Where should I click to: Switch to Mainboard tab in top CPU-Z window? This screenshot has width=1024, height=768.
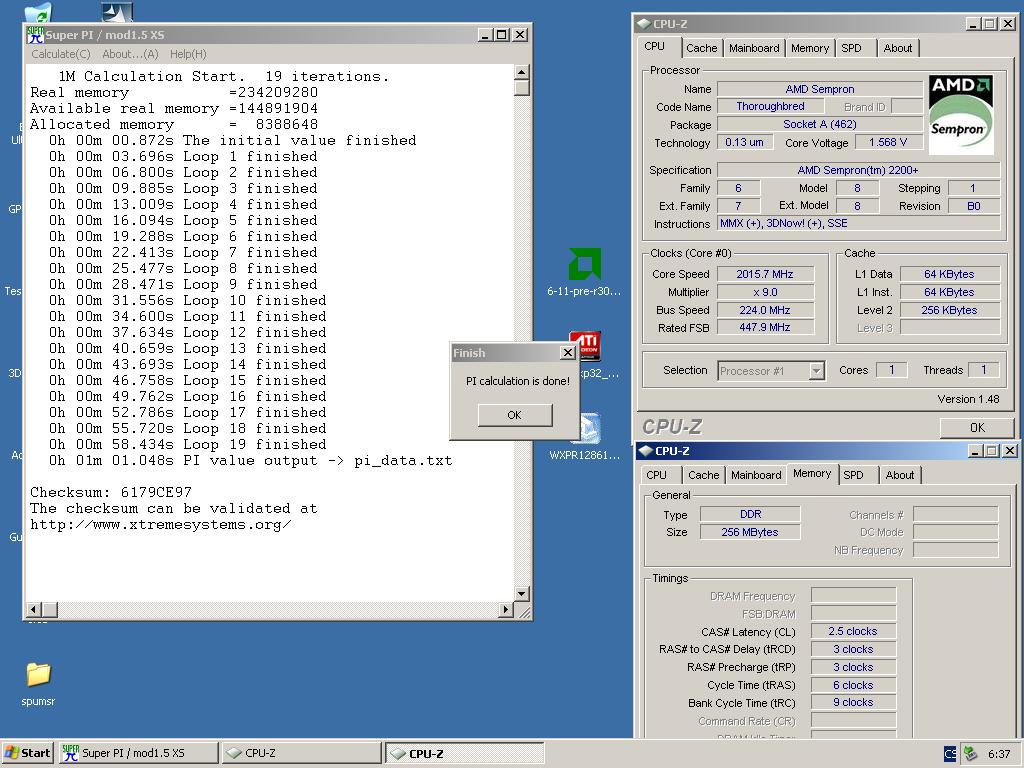[754, 48]
